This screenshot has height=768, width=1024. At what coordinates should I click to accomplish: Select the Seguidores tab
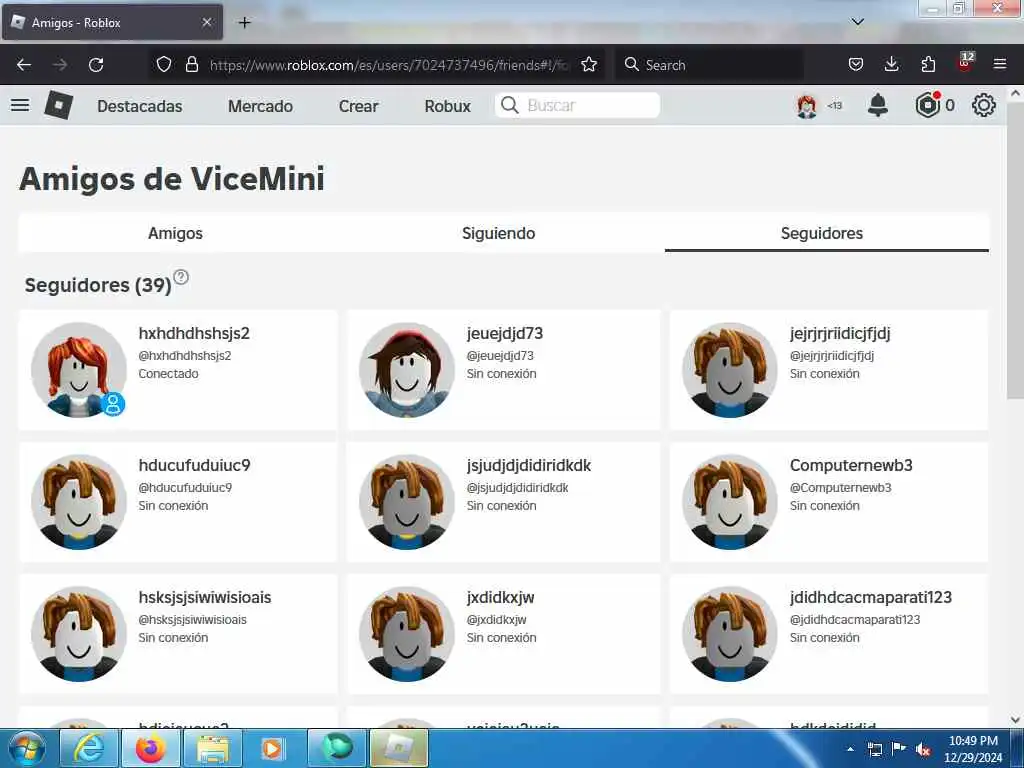coord(822,233)
